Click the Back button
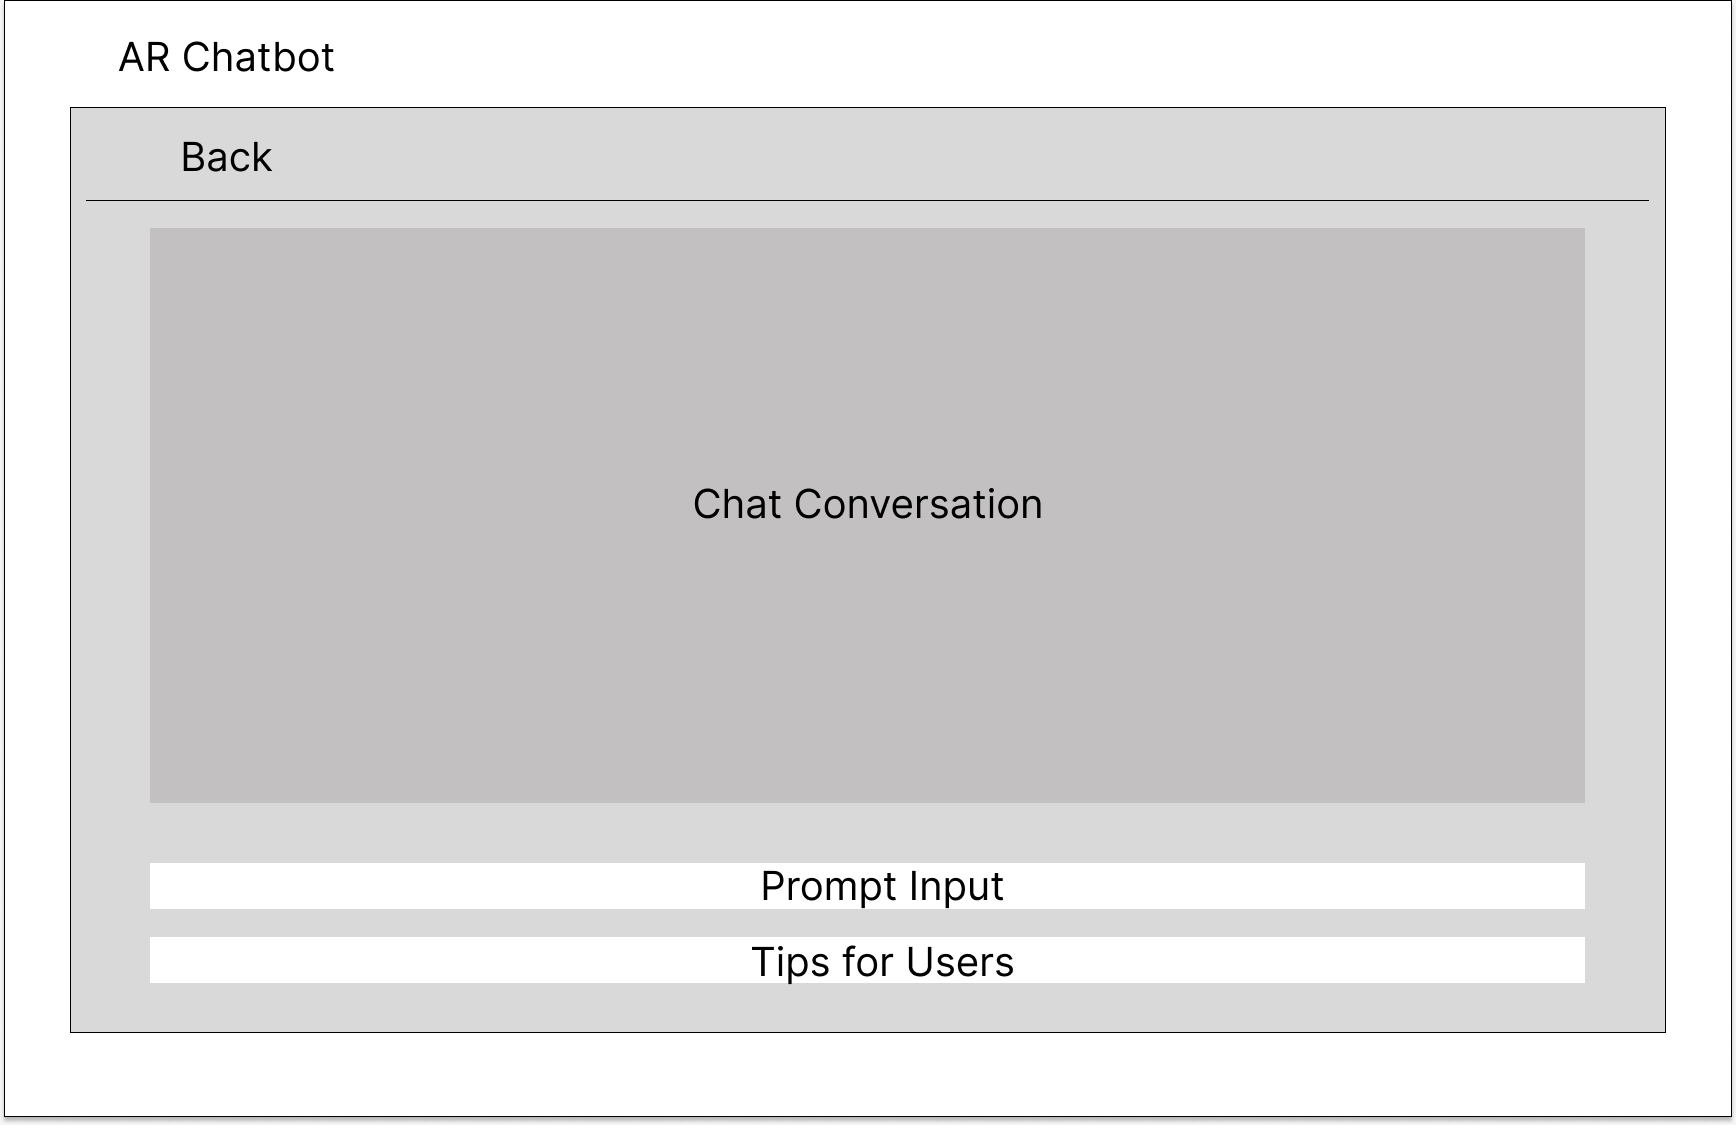 pos(226,157)
